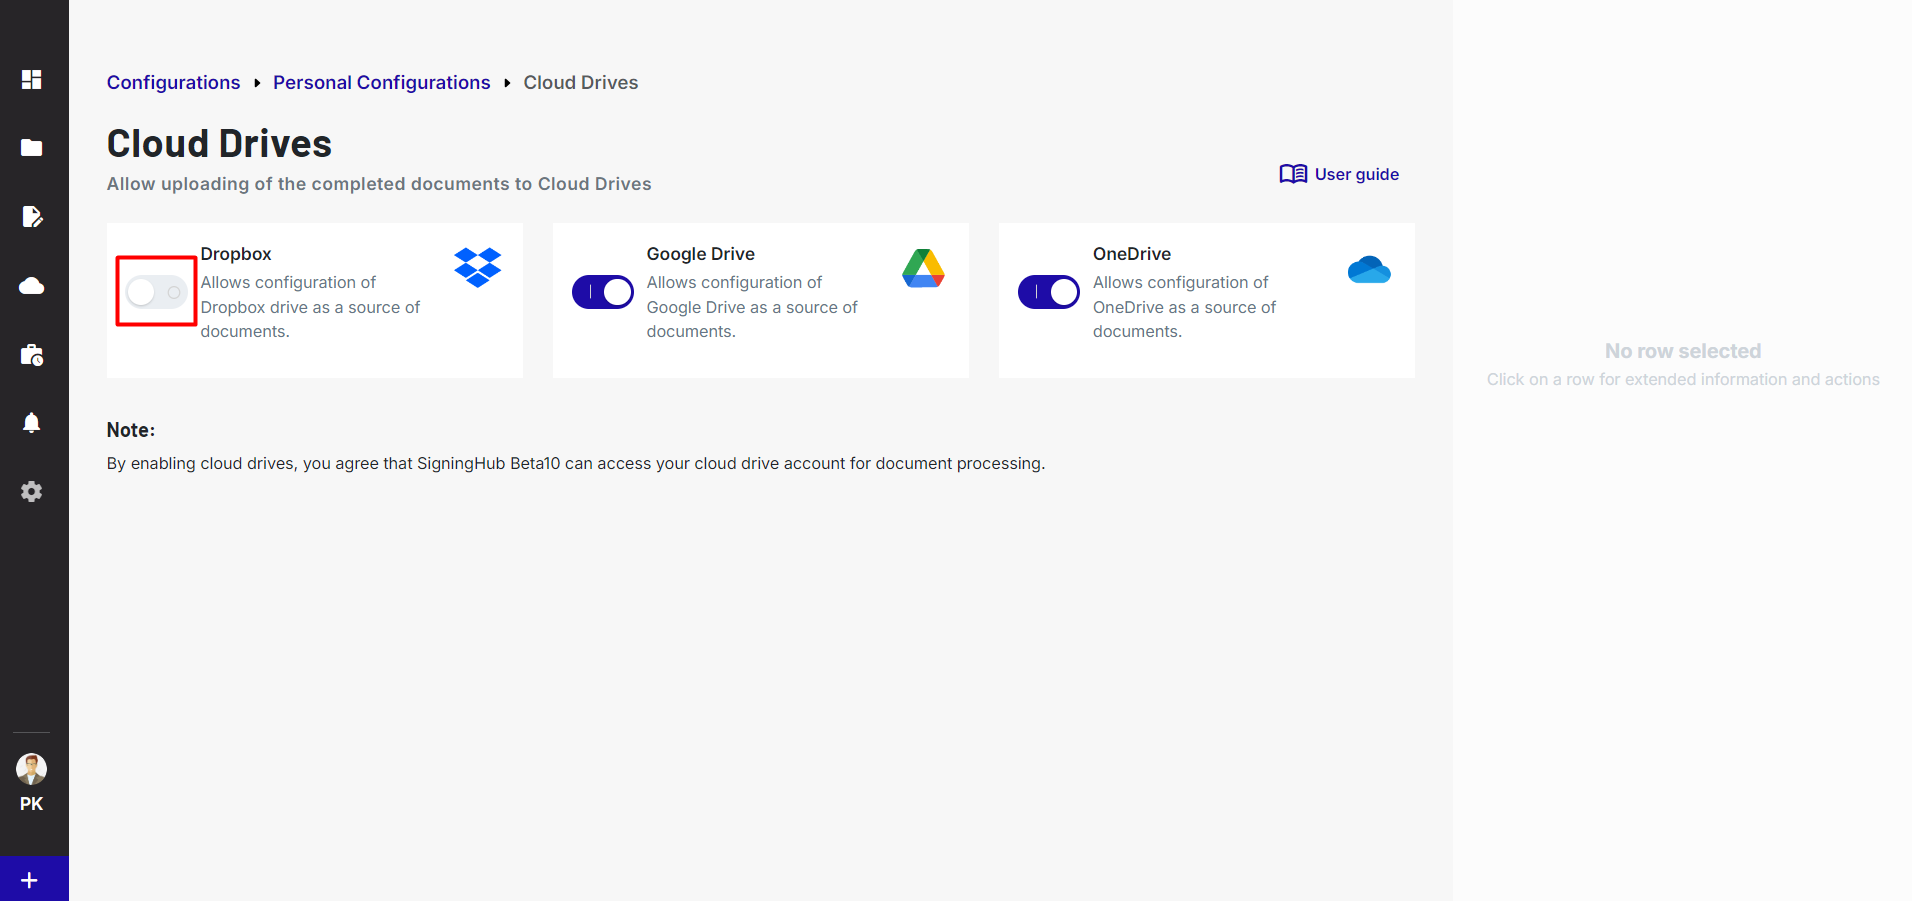Click the OneDrive card title
This screenshot has height=901, width=1912.
pos(1132,254)
